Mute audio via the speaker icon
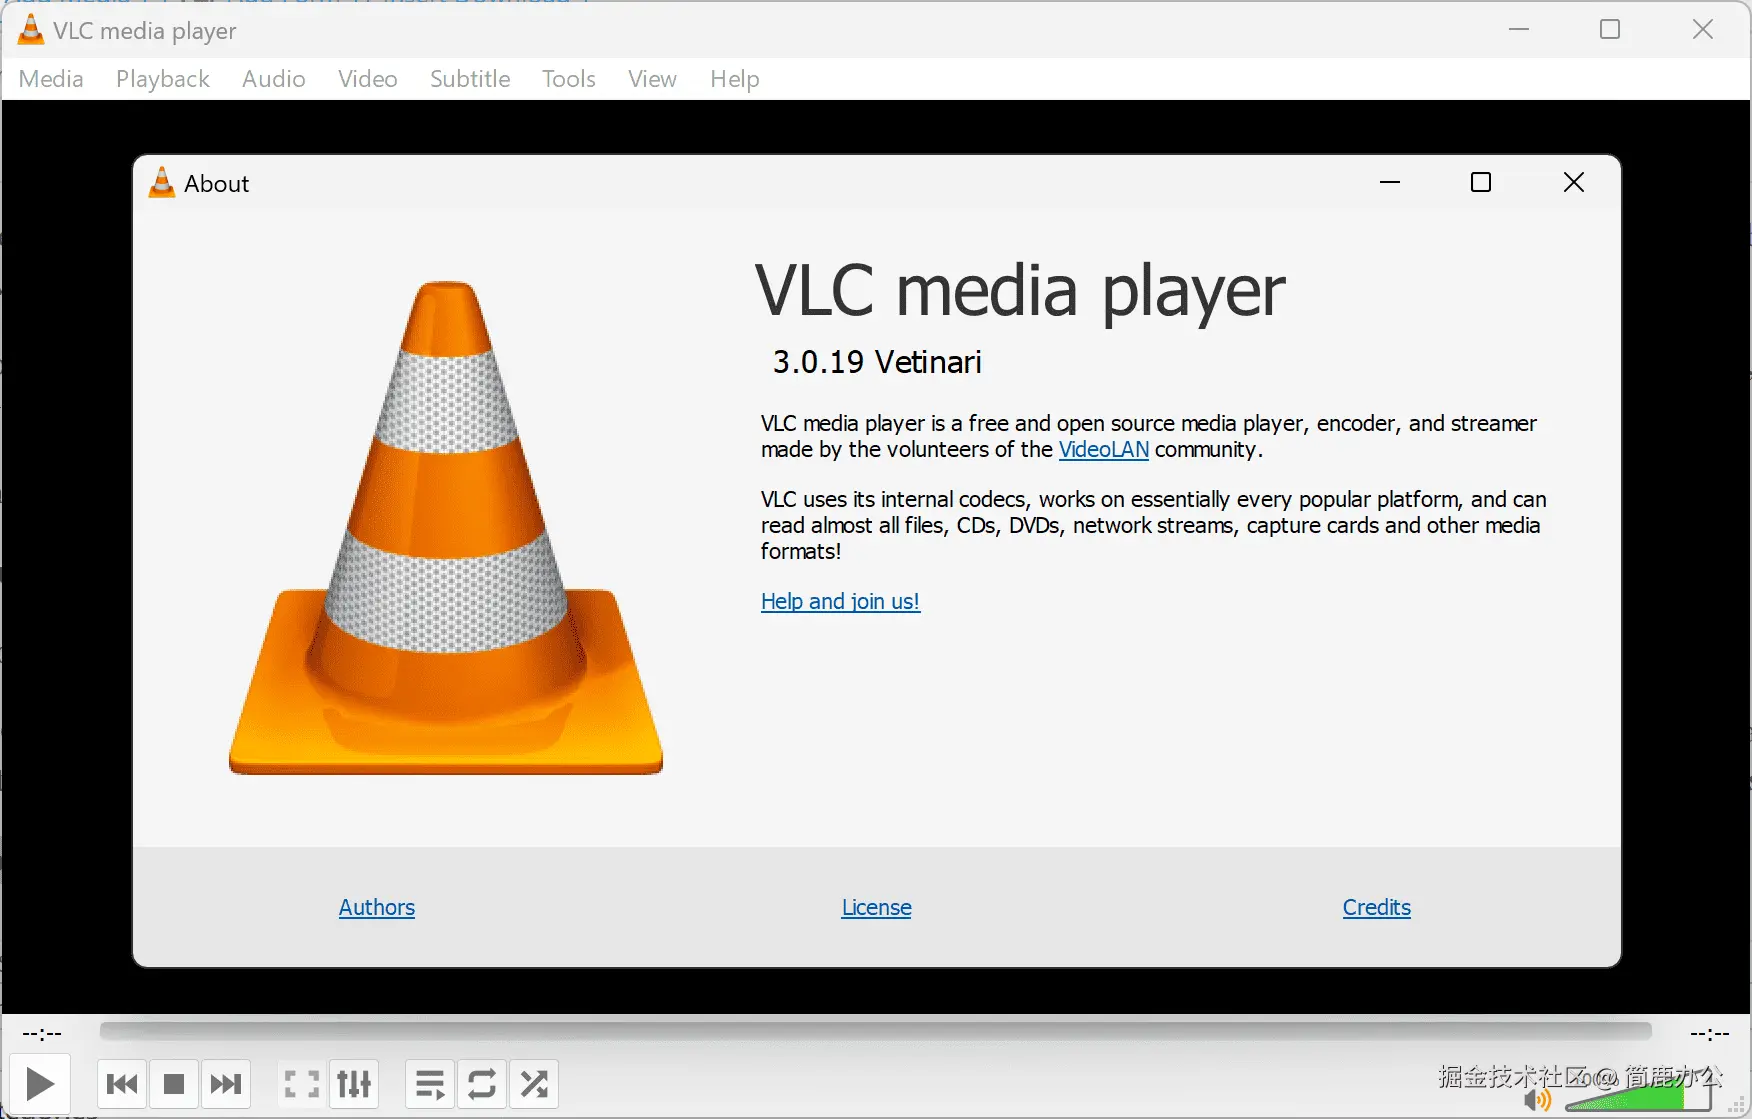This screenshot has width=1752, height=1119. click(1537, 1100)
